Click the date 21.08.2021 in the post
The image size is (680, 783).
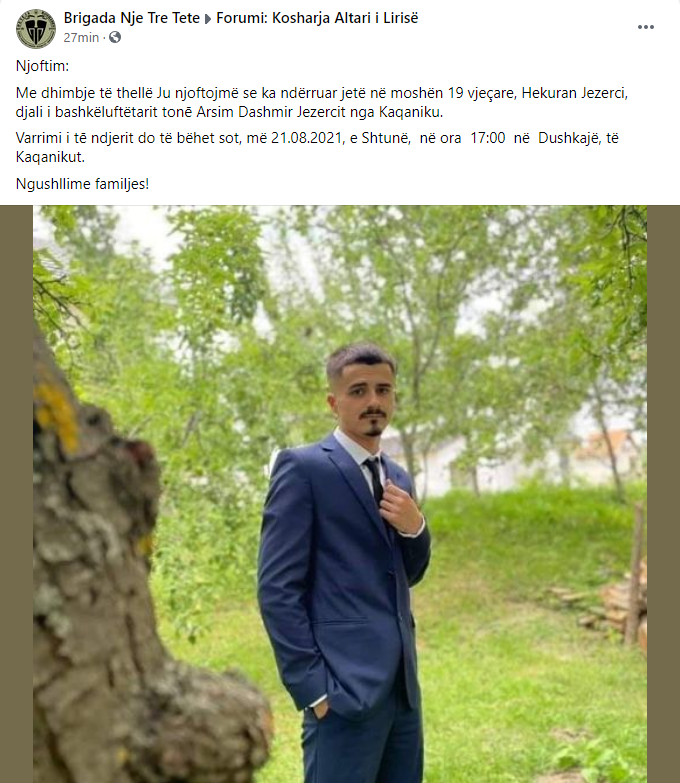click(x=308, y=138)
